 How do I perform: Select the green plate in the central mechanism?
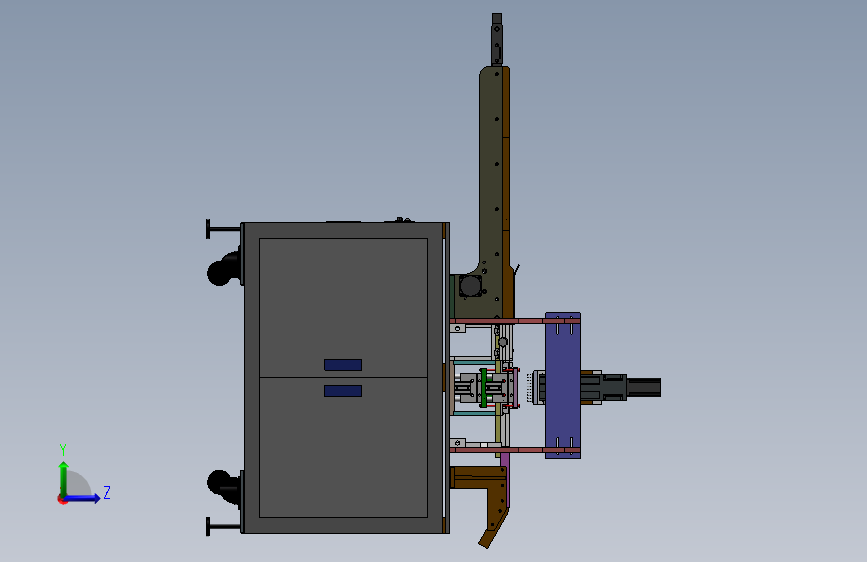[x=484, y=388]
